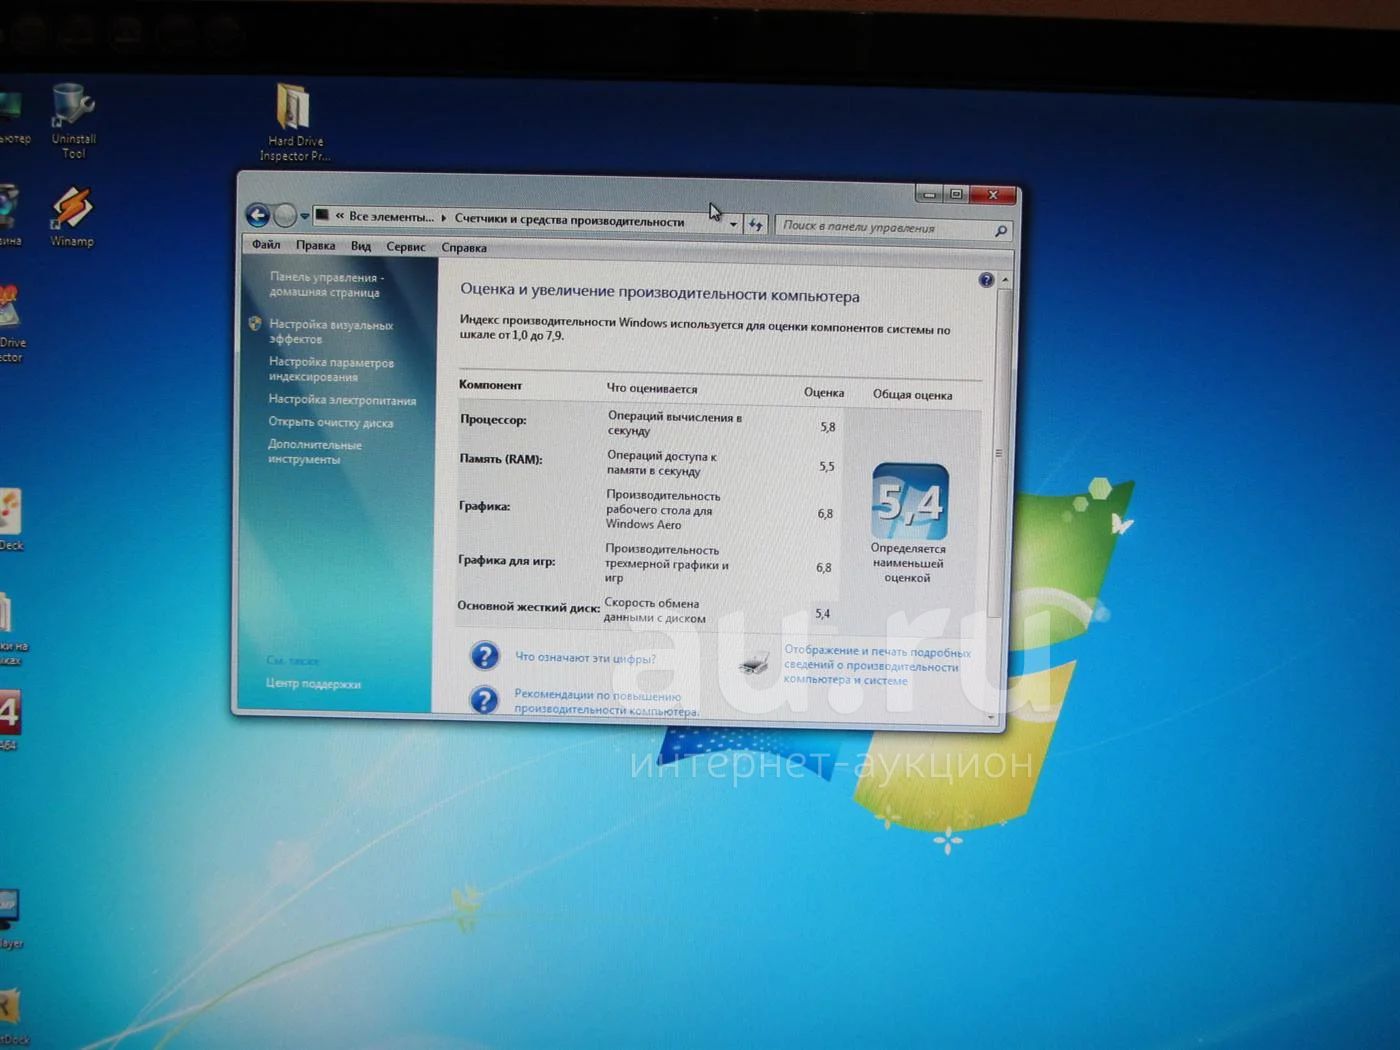Open the Файл menu

pyautogui.click(x=266, y=244)
